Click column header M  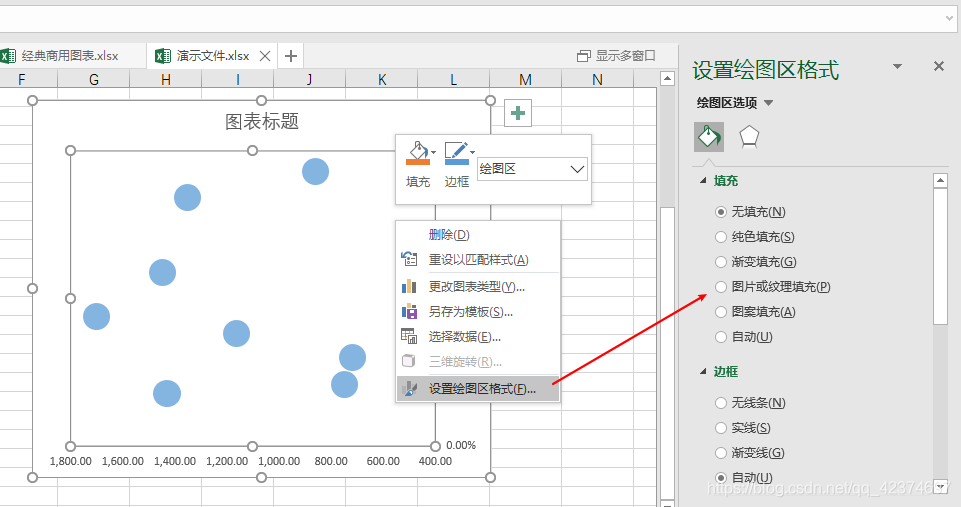tap(525, 79)
